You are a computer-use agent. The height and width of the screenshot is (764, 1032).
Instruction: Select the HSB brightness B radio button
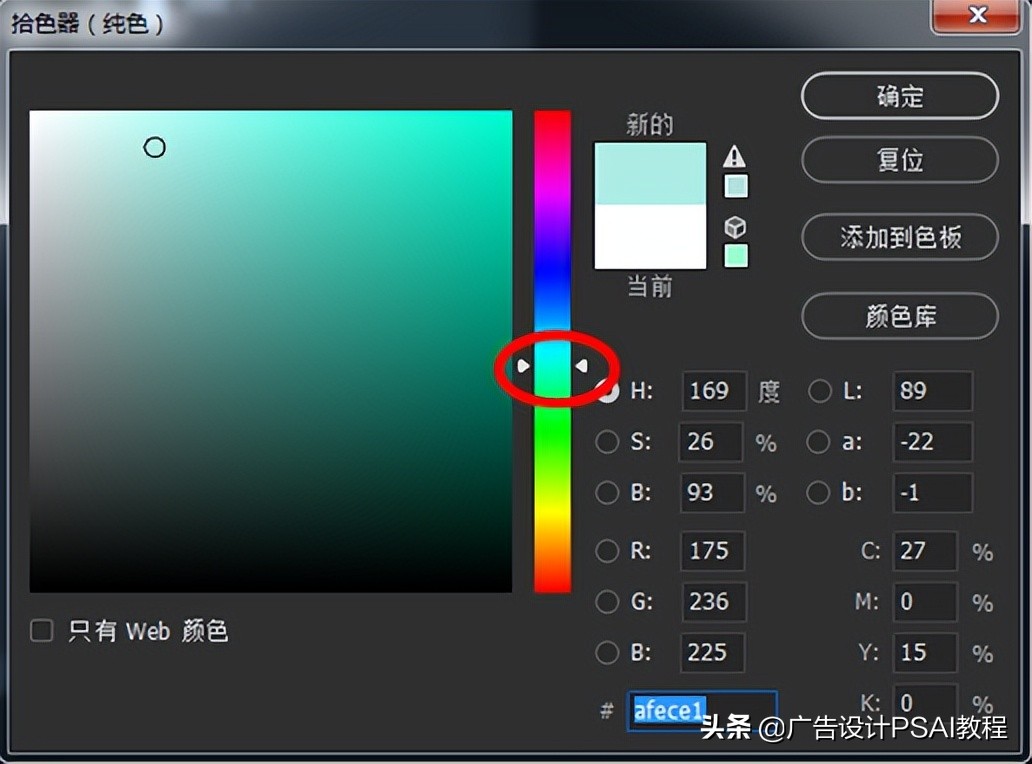(x=607, y=492)
